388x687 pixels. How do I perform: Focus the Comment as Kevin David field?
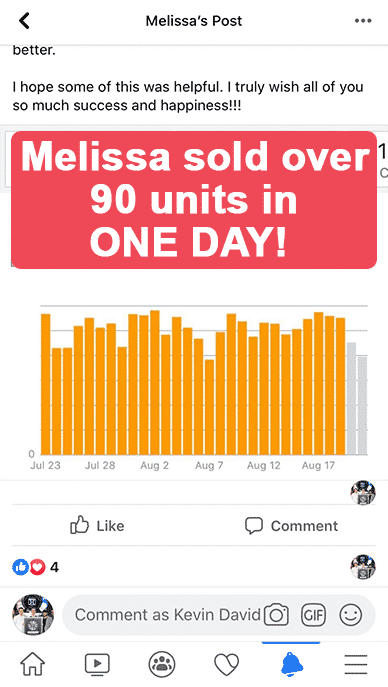(x=168, y=615)
